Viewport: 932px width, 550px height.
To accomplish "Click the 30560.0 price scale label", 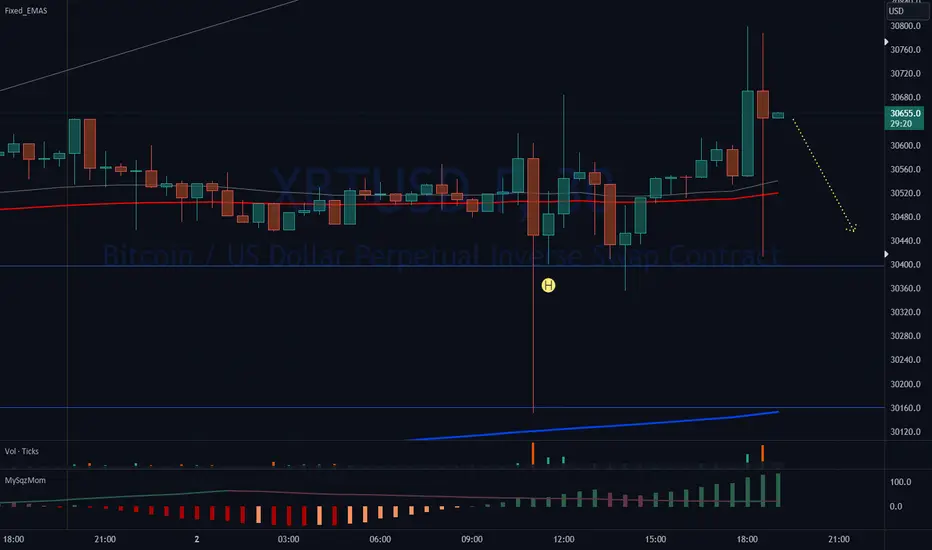I will click(x=905, y=169).
